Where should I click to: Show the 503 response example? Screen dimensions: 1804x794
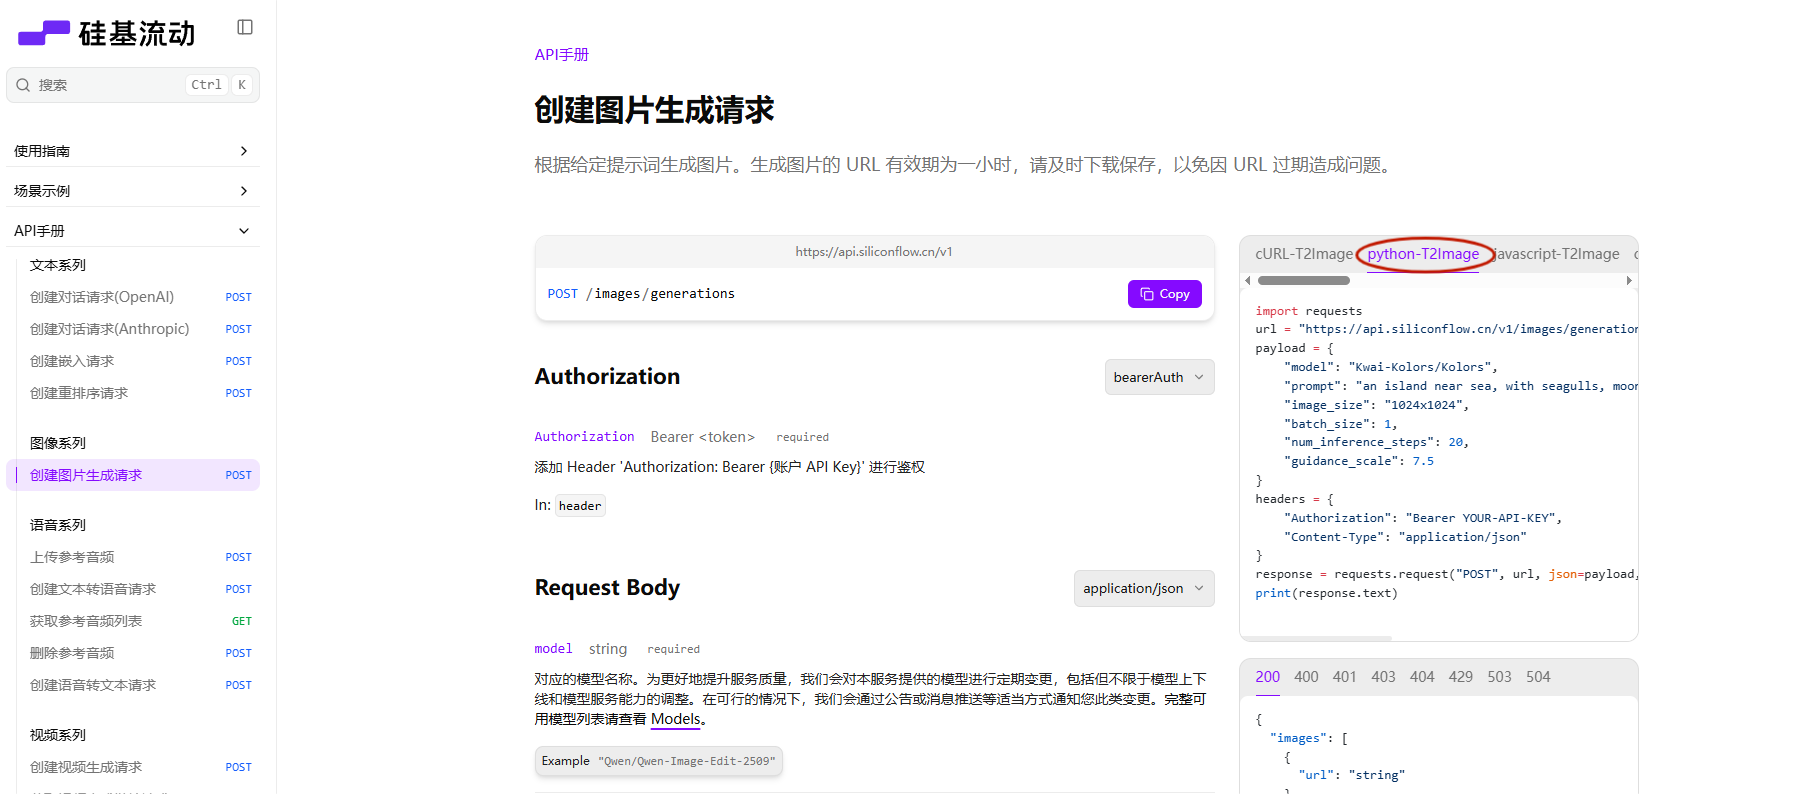point(1499,677)
